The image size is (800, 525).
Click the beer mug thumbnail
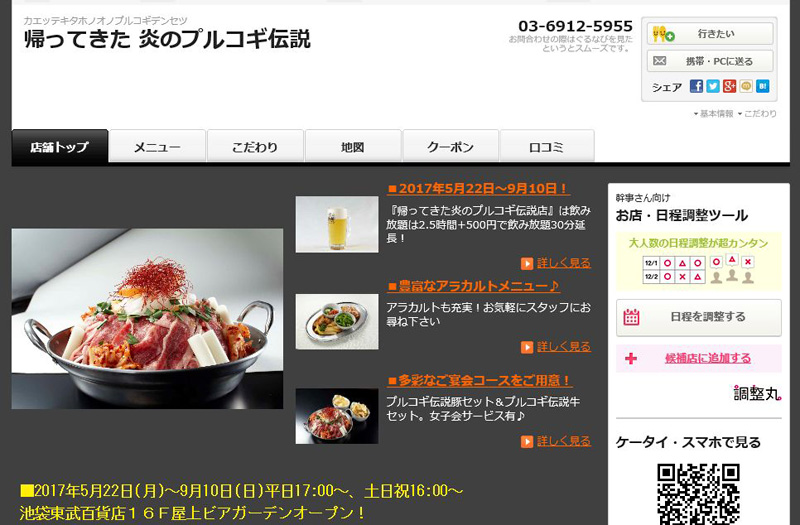click(337, 224)
